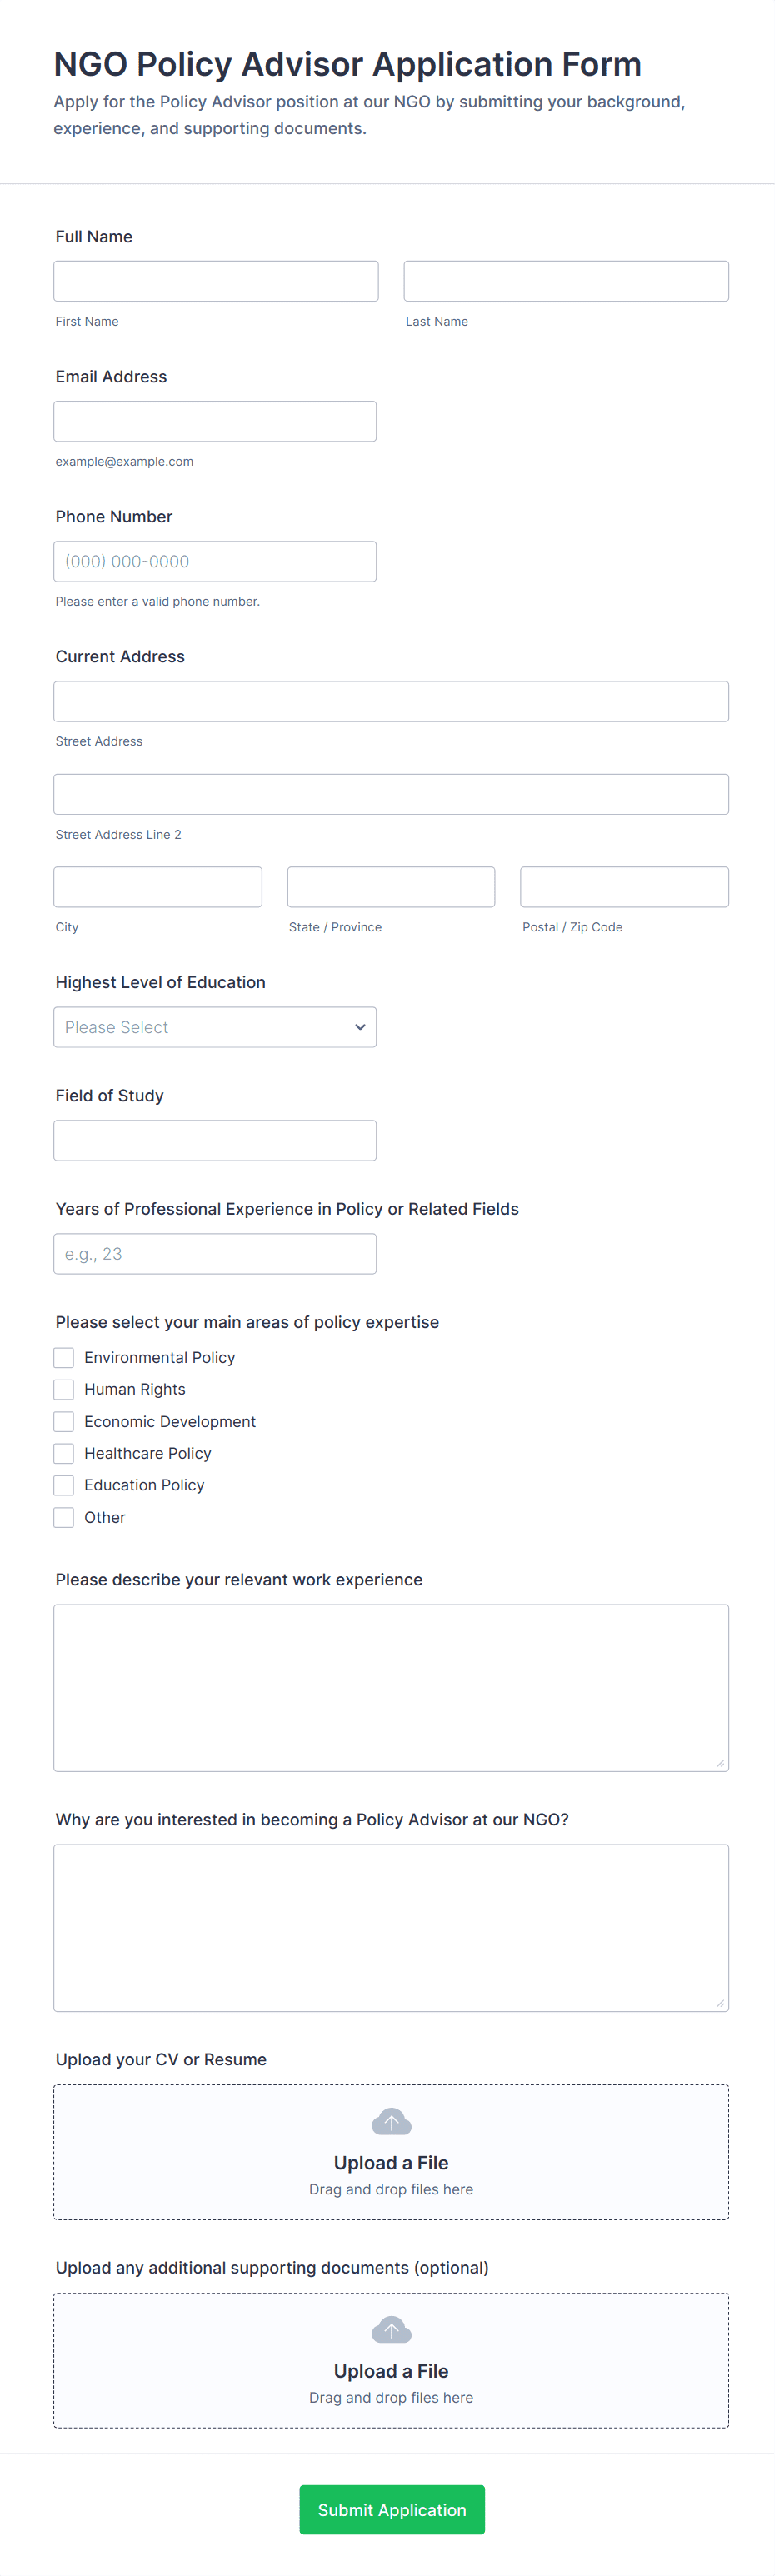Enable the Human Rights expertise option

click(x=63, y=1389)
